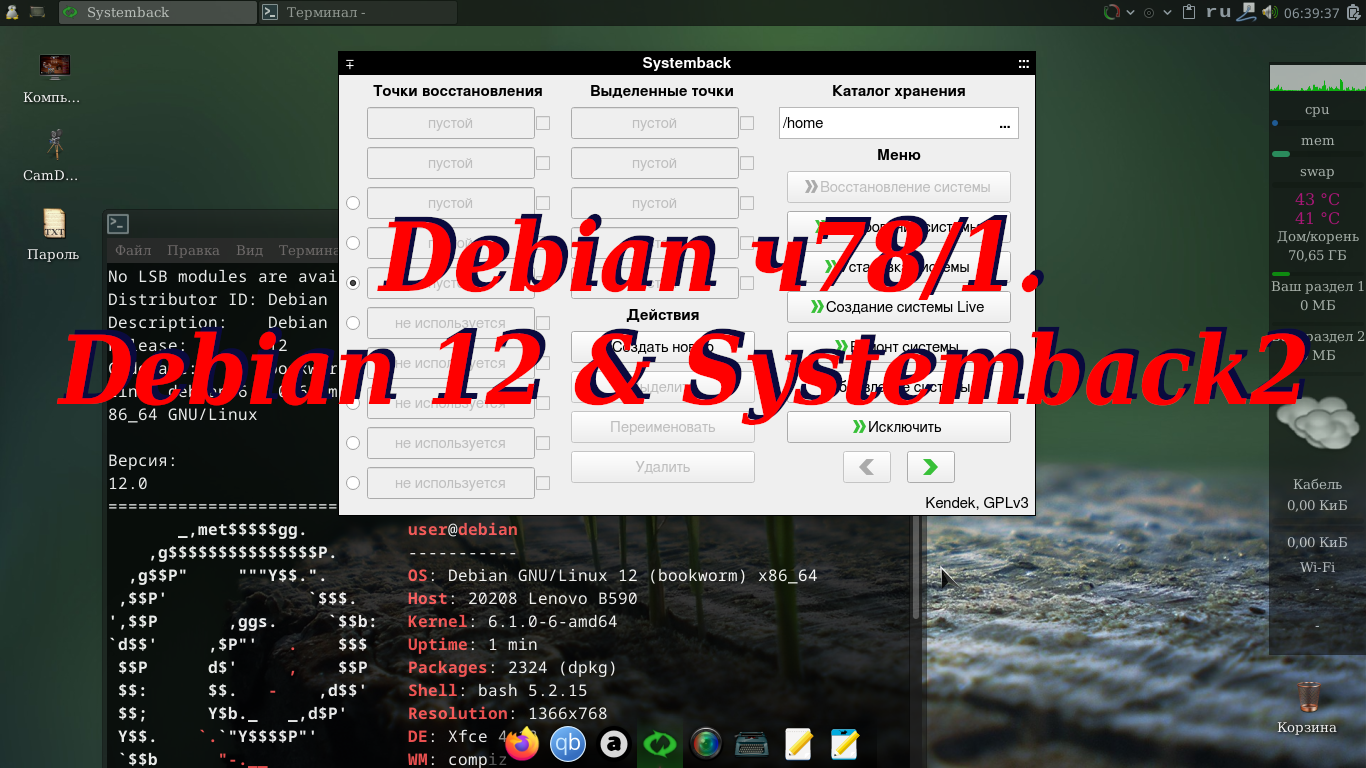Click the grey concentric circle tray icon
This screenshot has width=1366, height=768.
[x=1149, y=12]
